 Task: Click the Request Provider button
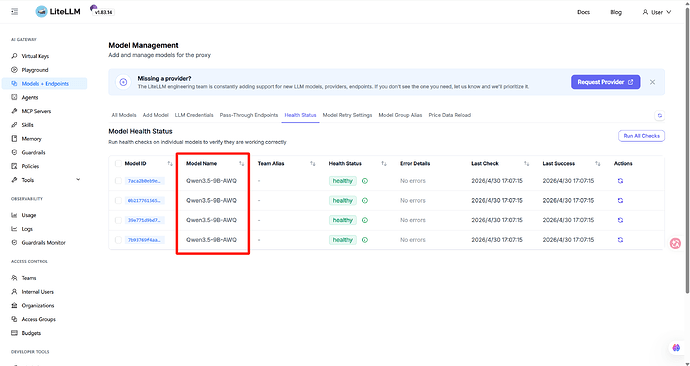[x=606, y=82]
